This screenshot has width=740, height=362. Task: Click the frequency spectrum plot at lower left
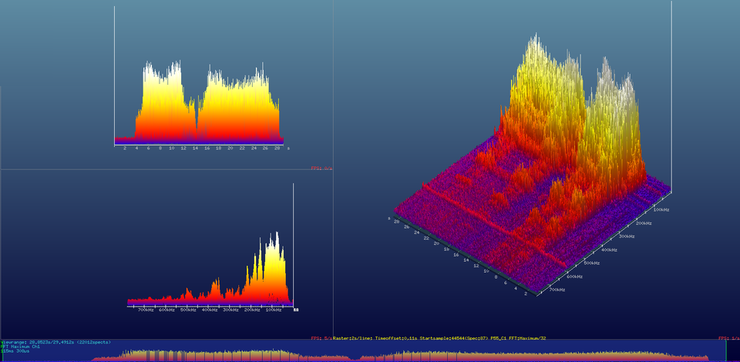pos(210,269)
